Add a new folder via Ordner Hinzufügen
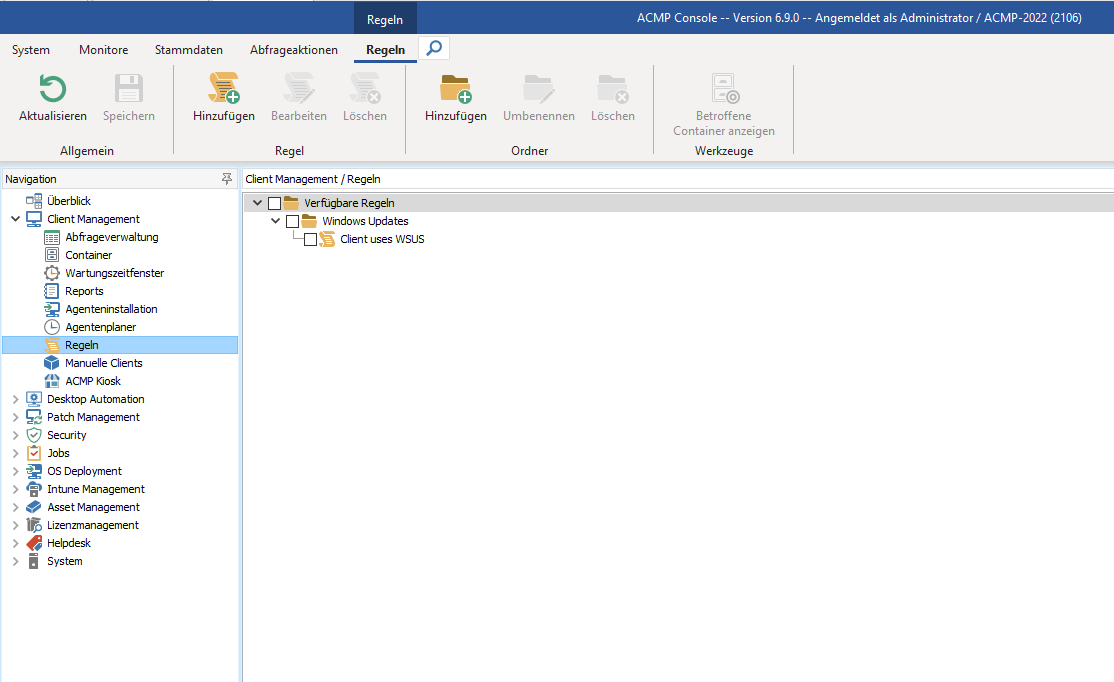Viewport: 1114px width, 682px height. point(455,90)
